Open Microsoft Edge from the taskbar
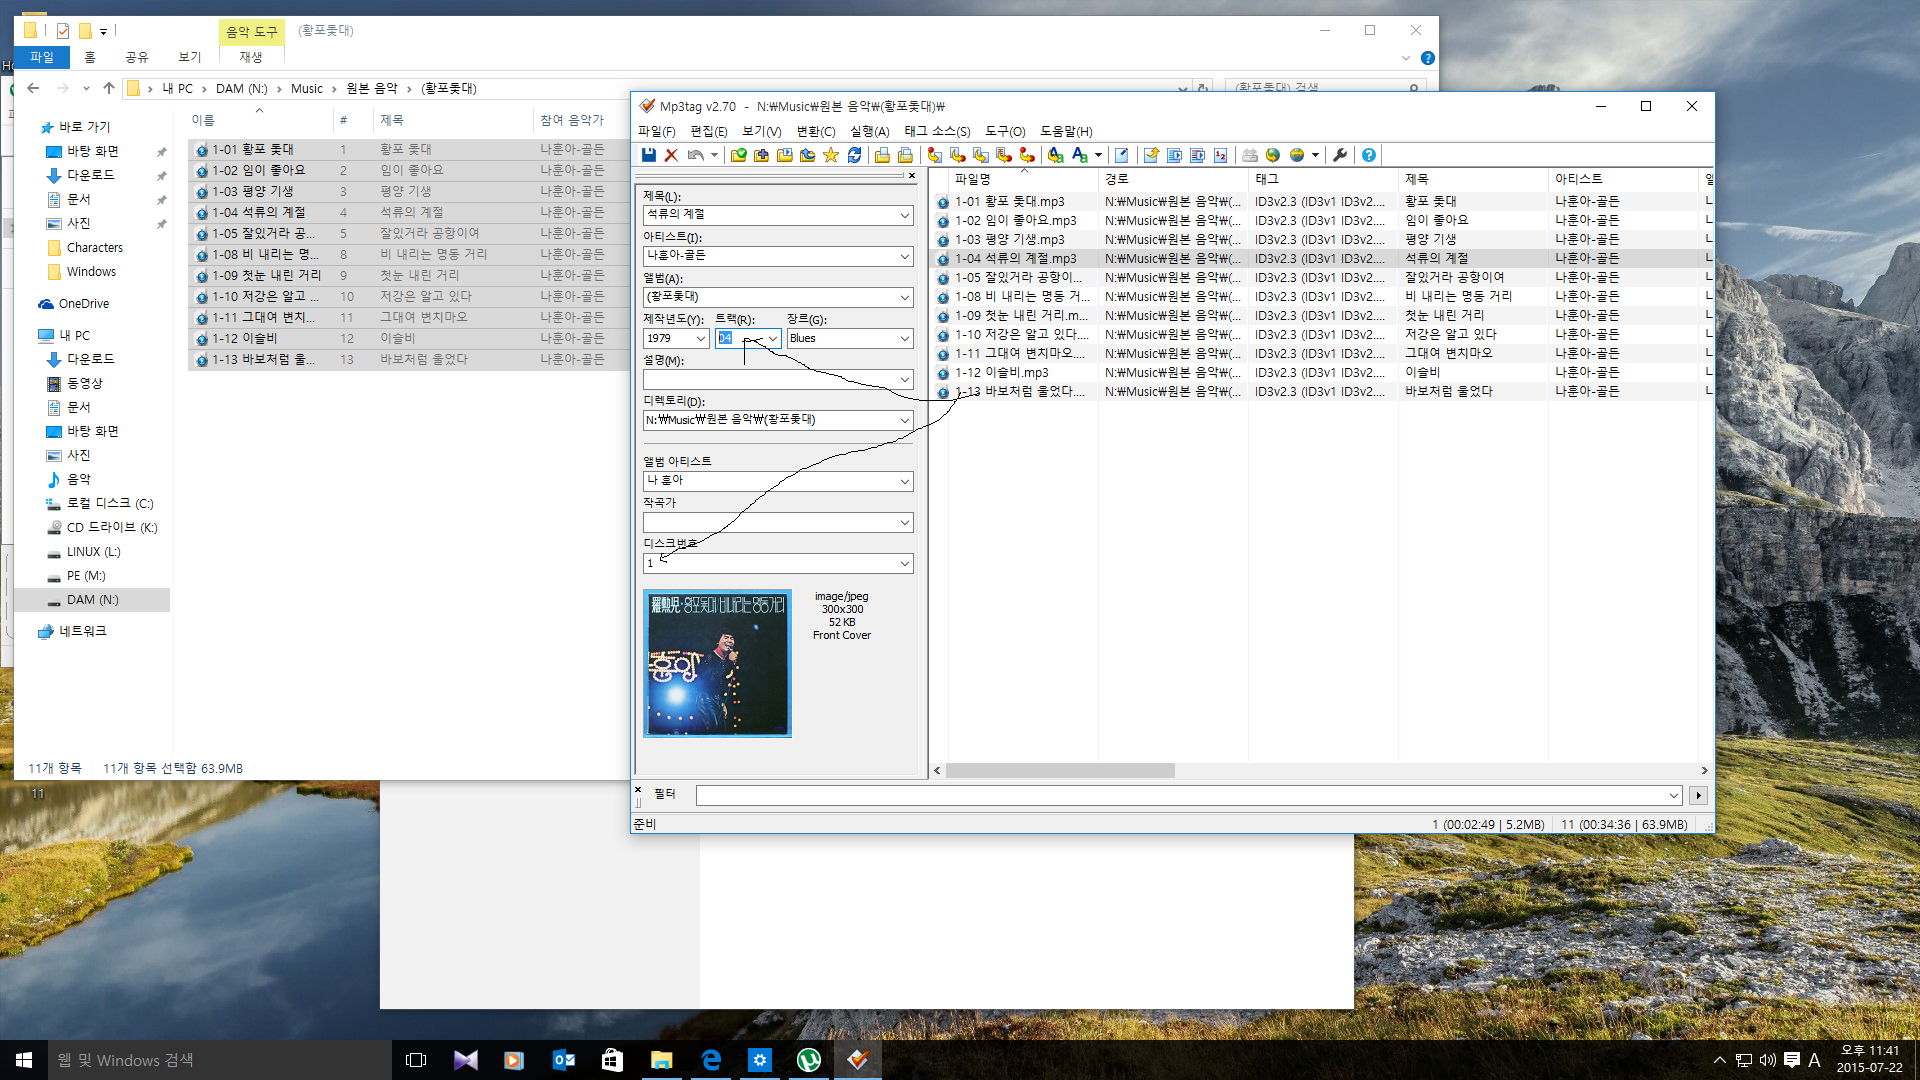 click(711, 1060)
